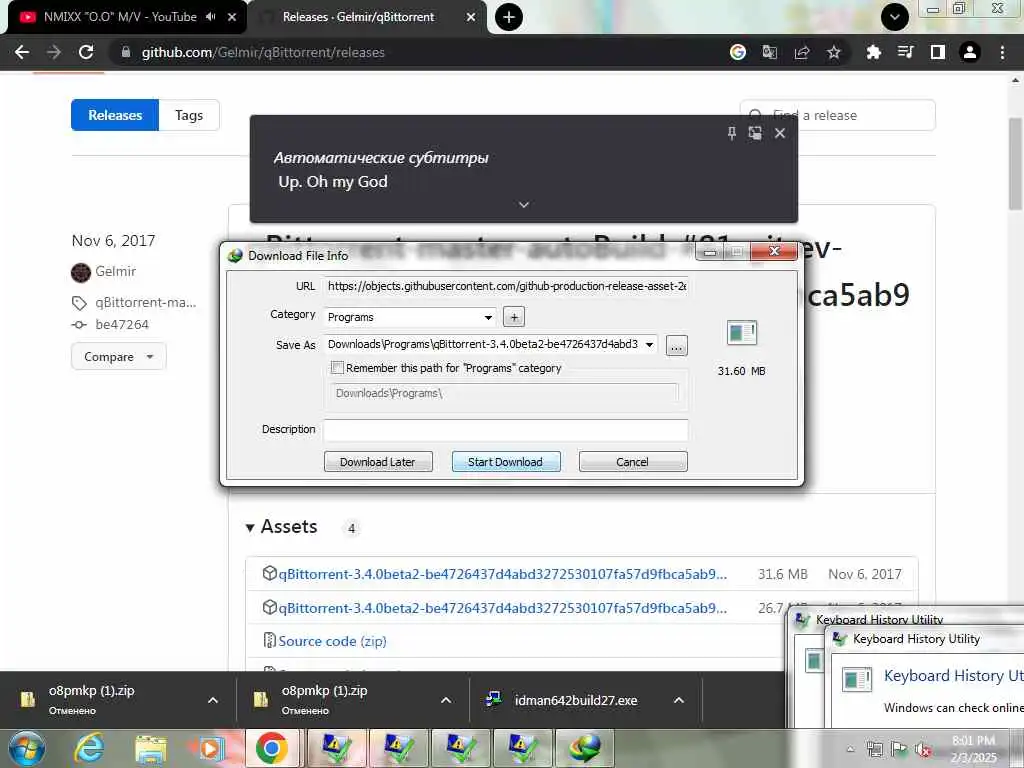Open the qBittorrent-ma... tag link
The image size is (1024, 768).
146,302
